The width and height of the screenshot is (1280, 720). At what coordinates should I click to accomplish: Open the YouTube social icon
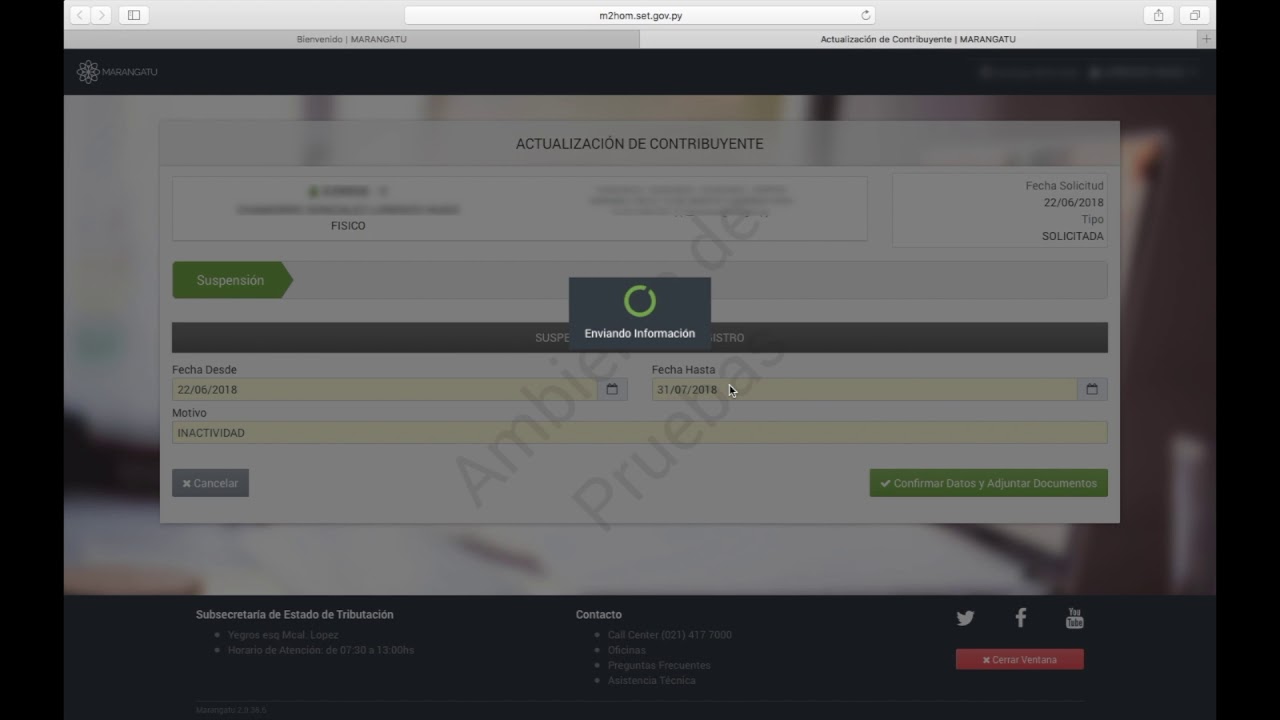point(1074,618)
